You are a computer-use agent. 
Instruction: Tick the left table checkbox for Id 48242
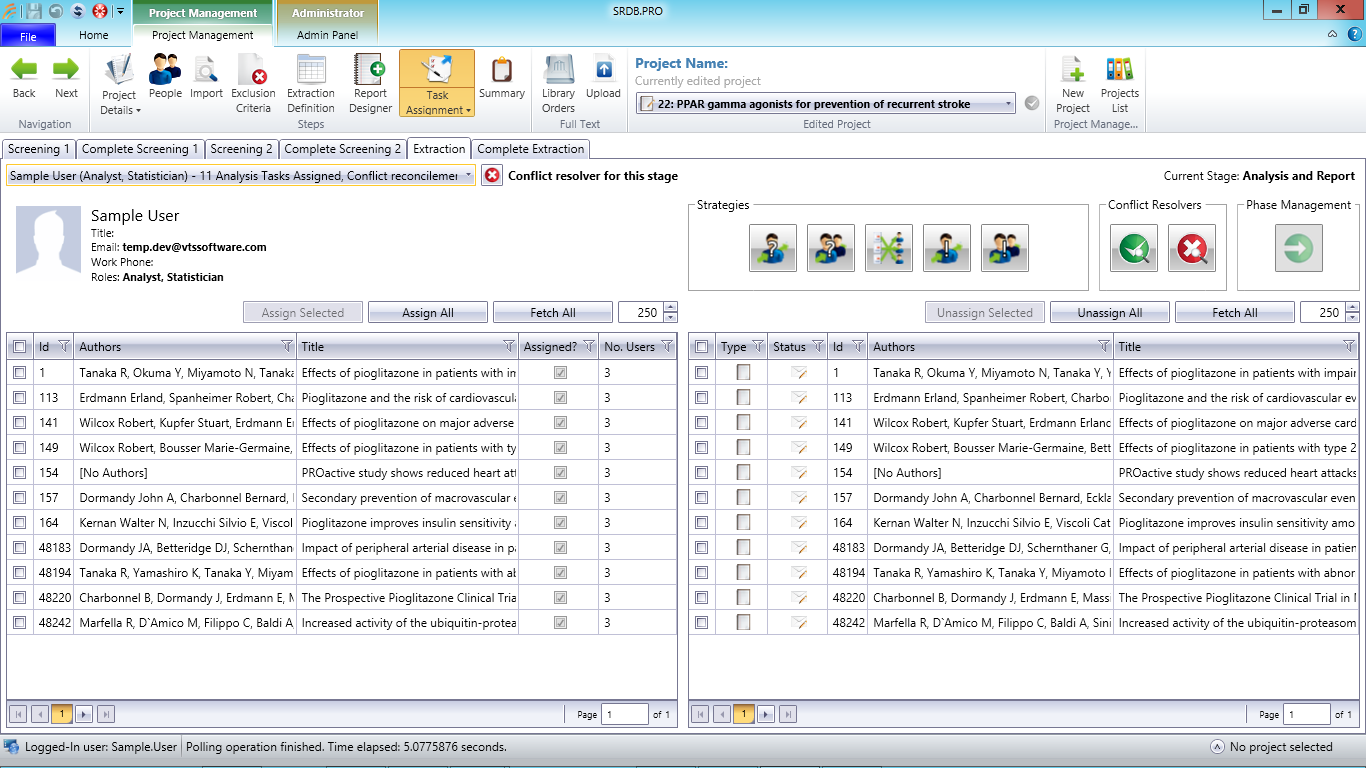click(x=20, y=622)
